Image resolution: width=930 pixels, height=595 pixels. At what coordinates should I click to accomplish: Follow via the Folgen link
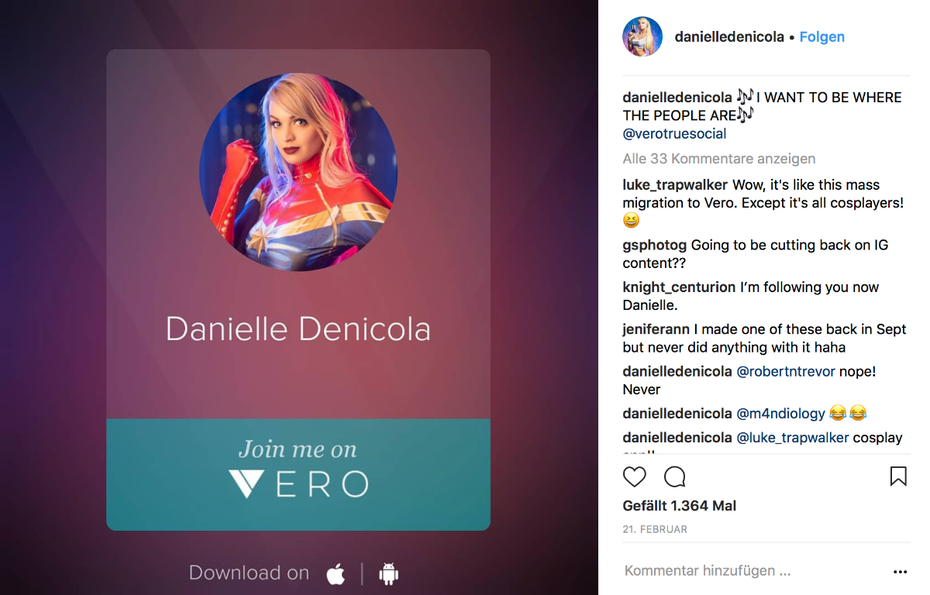821,37
